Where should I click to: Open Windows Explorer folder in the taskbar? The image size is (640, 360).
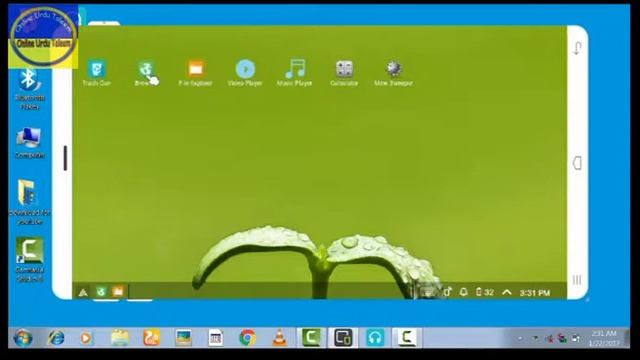click(120, 338)
